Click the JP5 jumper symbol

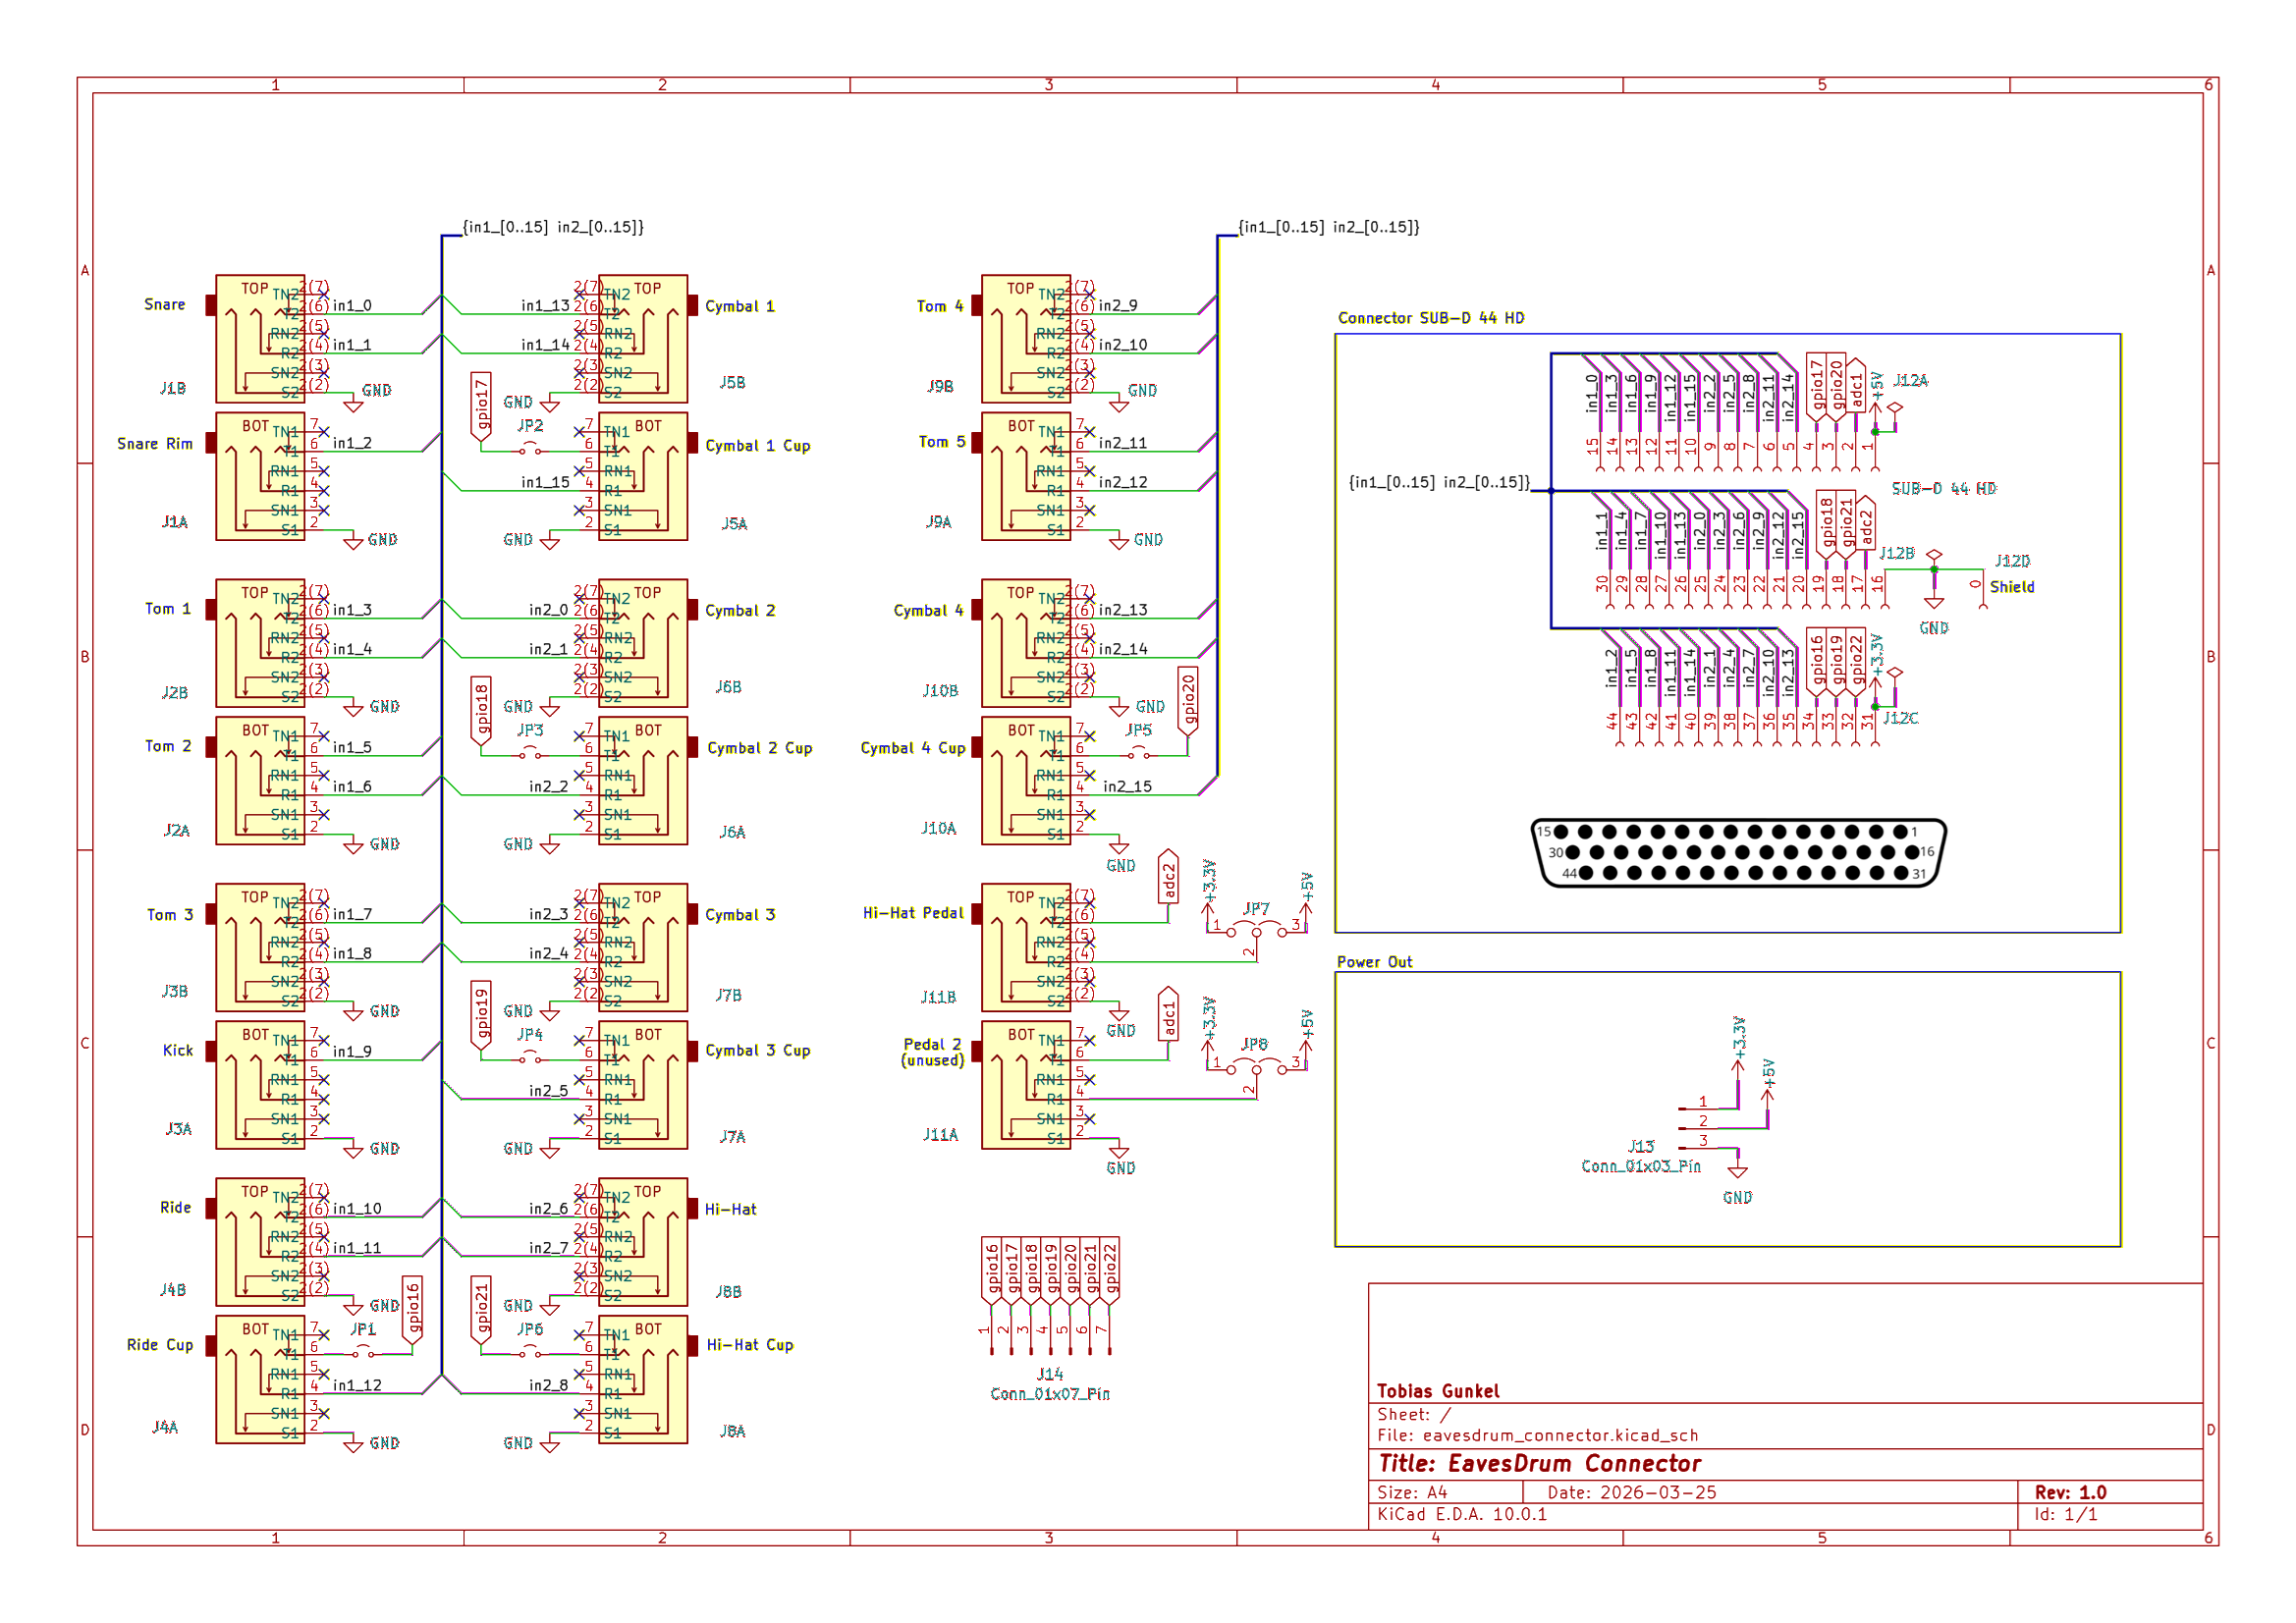point(1139,754)
